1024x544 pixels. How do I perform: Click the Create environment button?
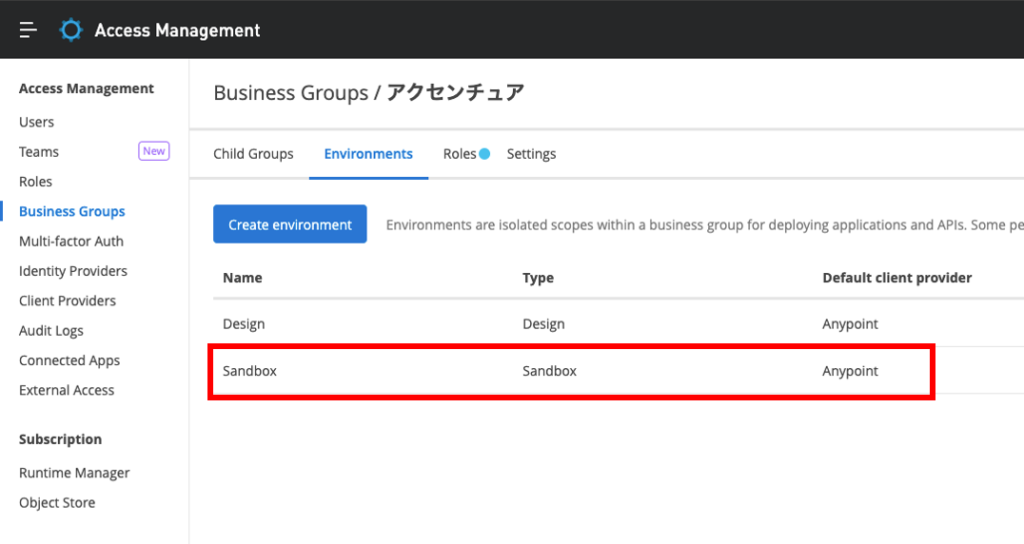pyautogui.click(x=290, y=225)
